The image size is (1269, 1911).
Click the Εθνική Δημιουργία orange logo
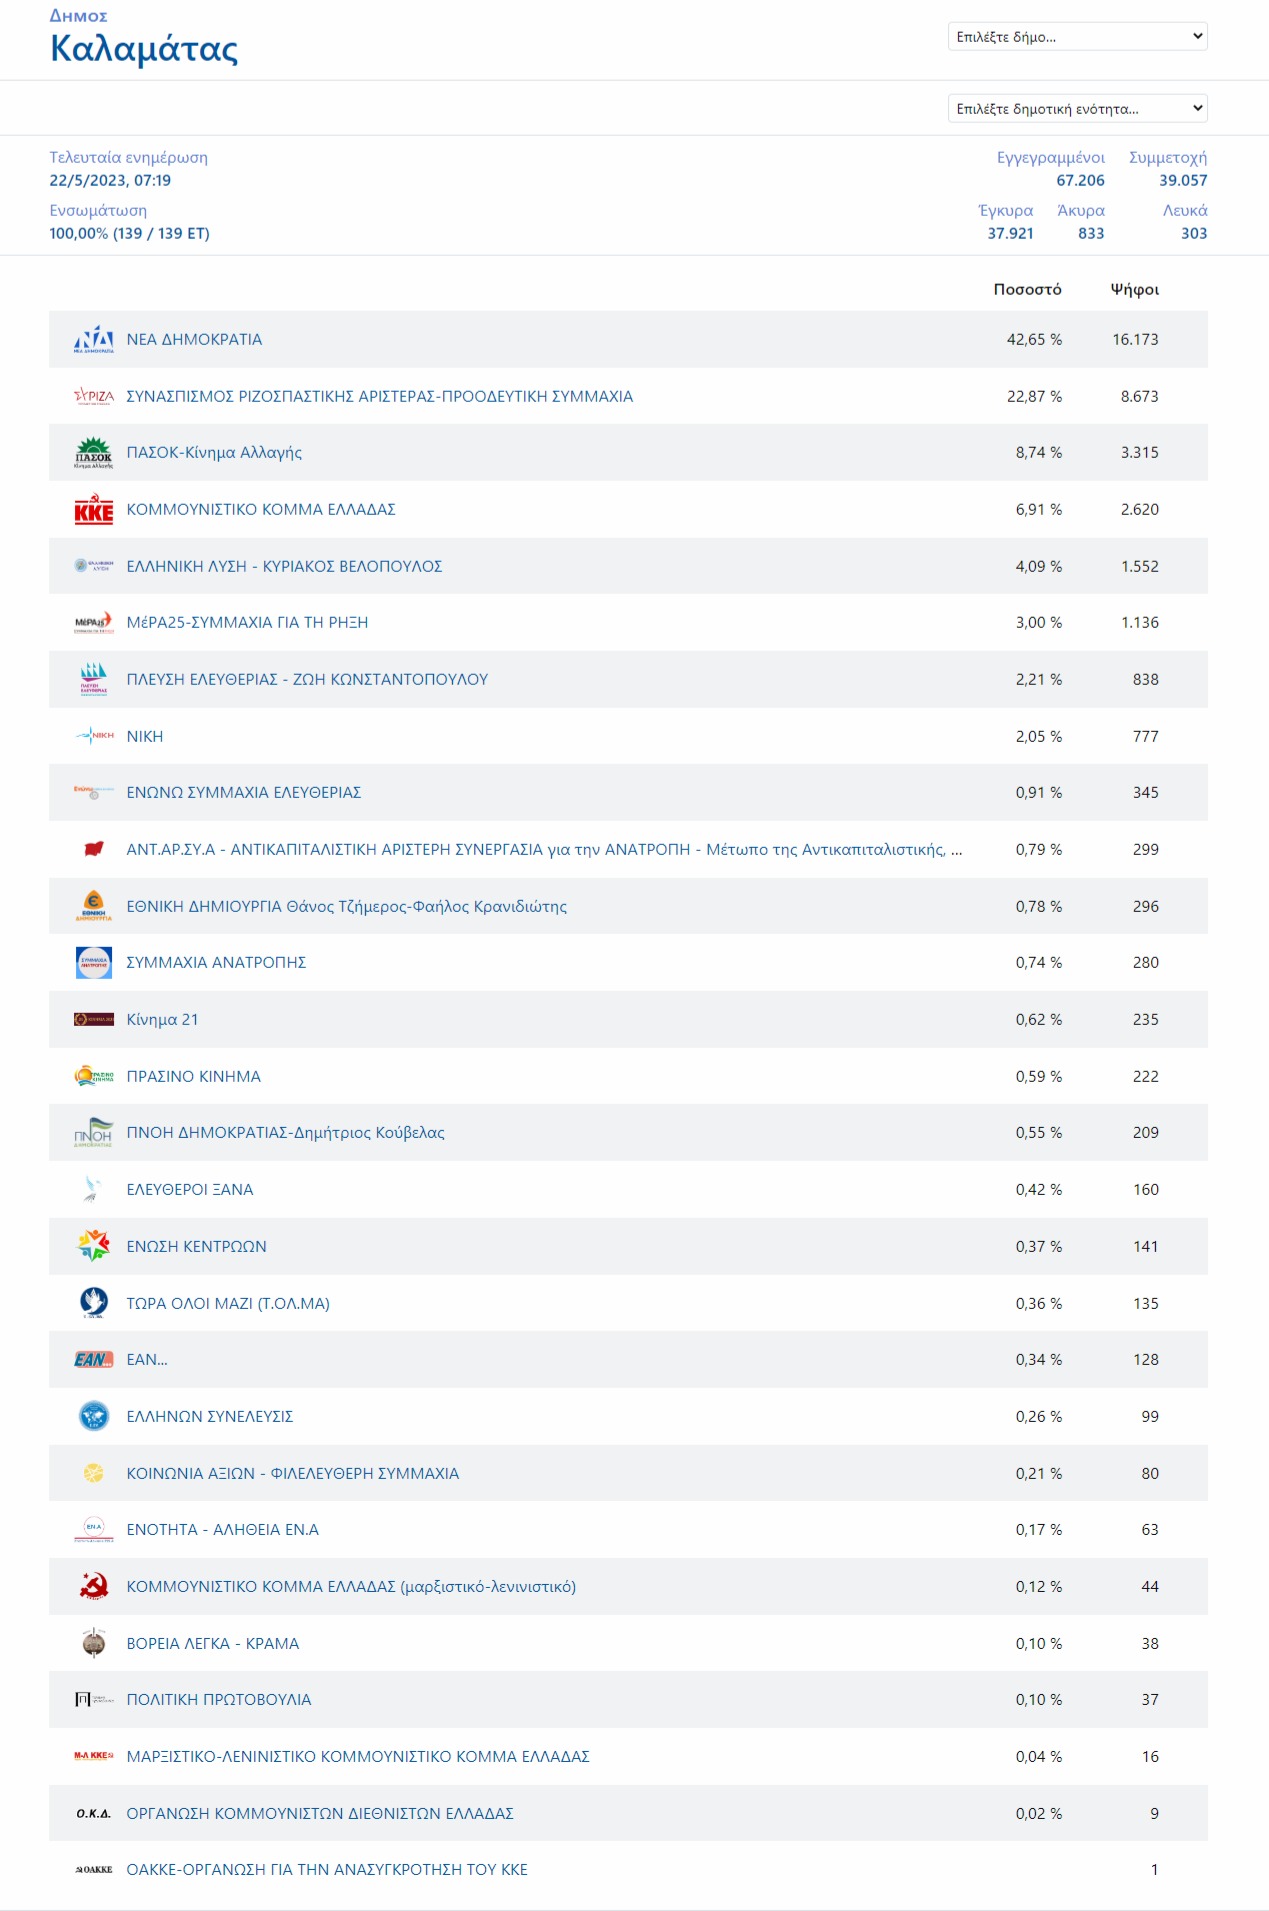pyautogui.click(x=94, y=906)
